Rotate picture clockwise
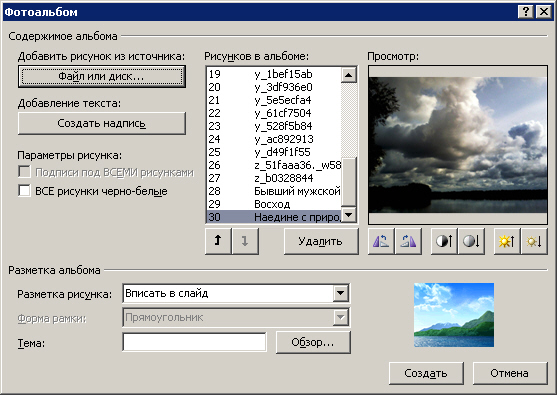This screenshot has height=395, width=557. [x=408, y=241]
